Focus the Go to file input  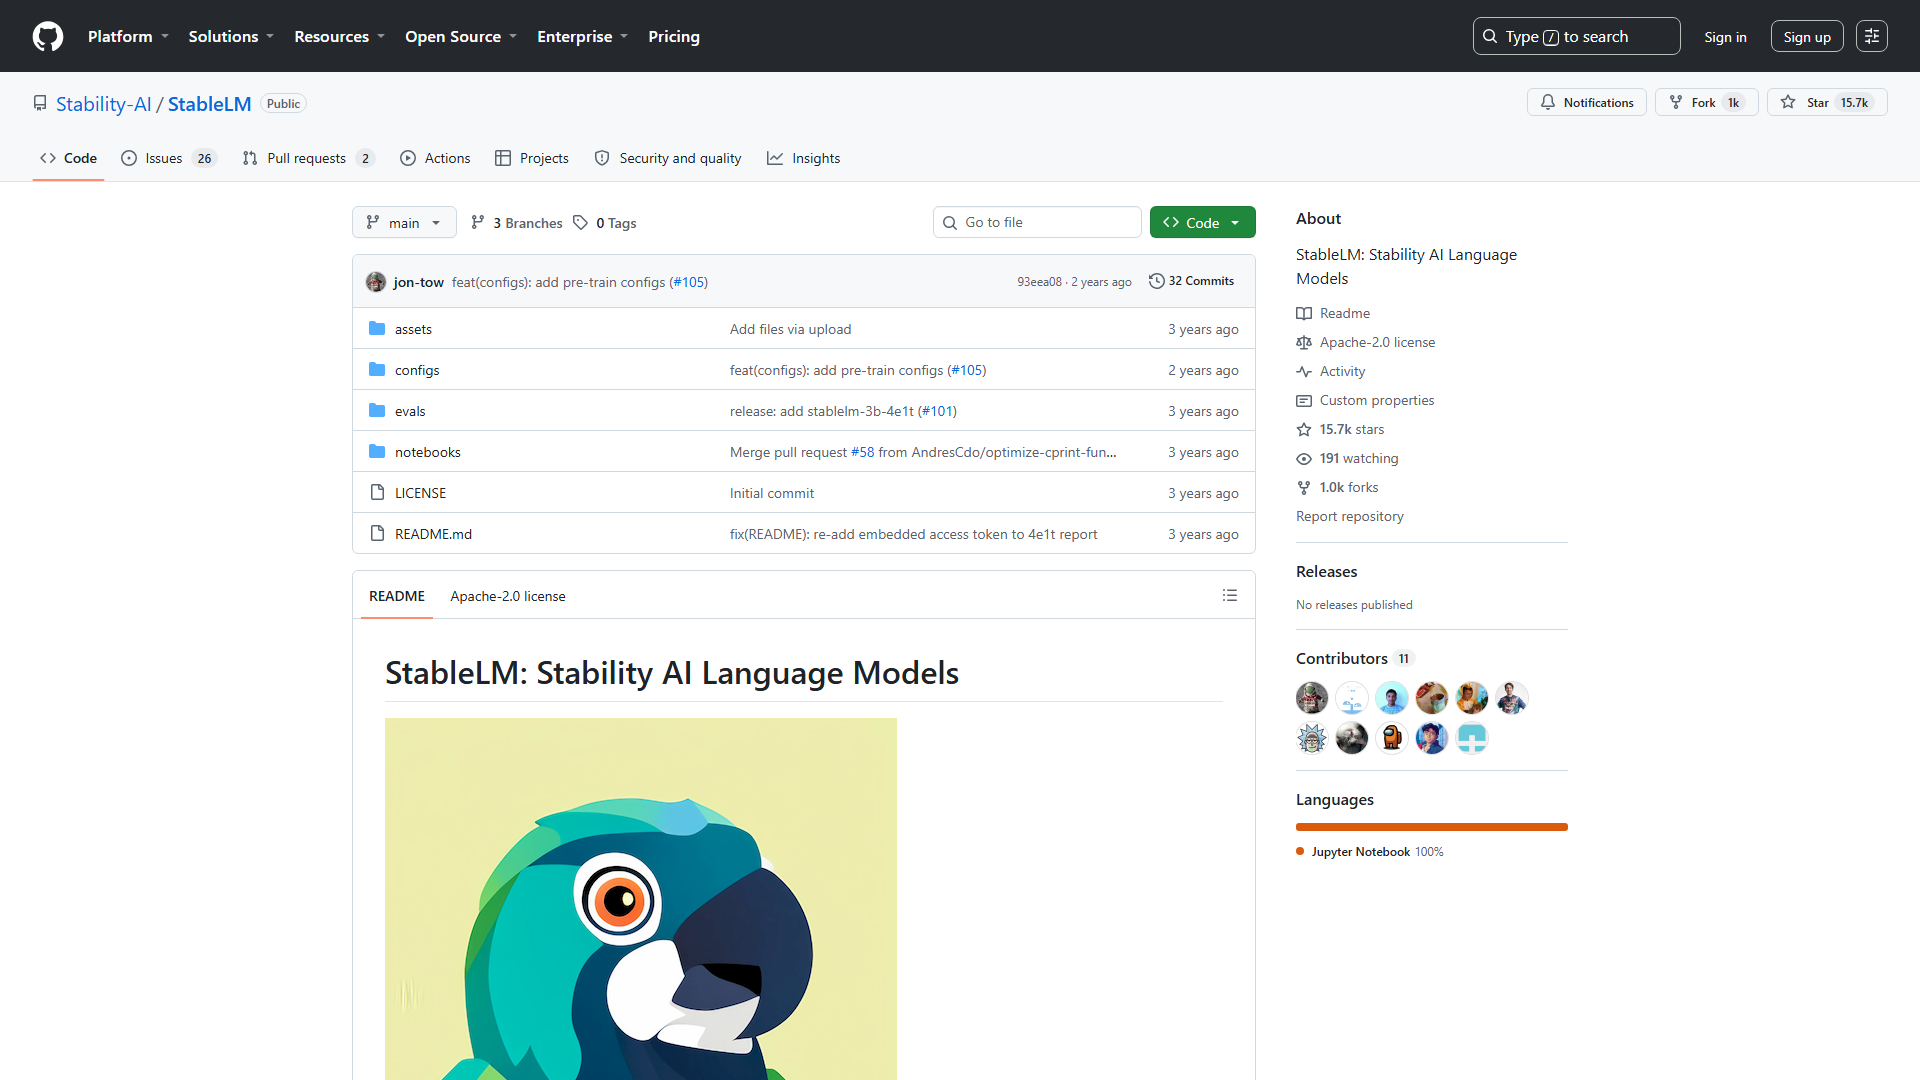(1037, 222)
